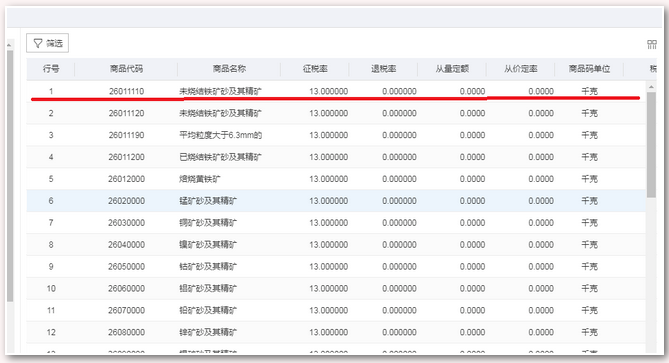Click the name 锌矿砂及其精矿
The height and width of the screenshot is (363, 669).
208,332
